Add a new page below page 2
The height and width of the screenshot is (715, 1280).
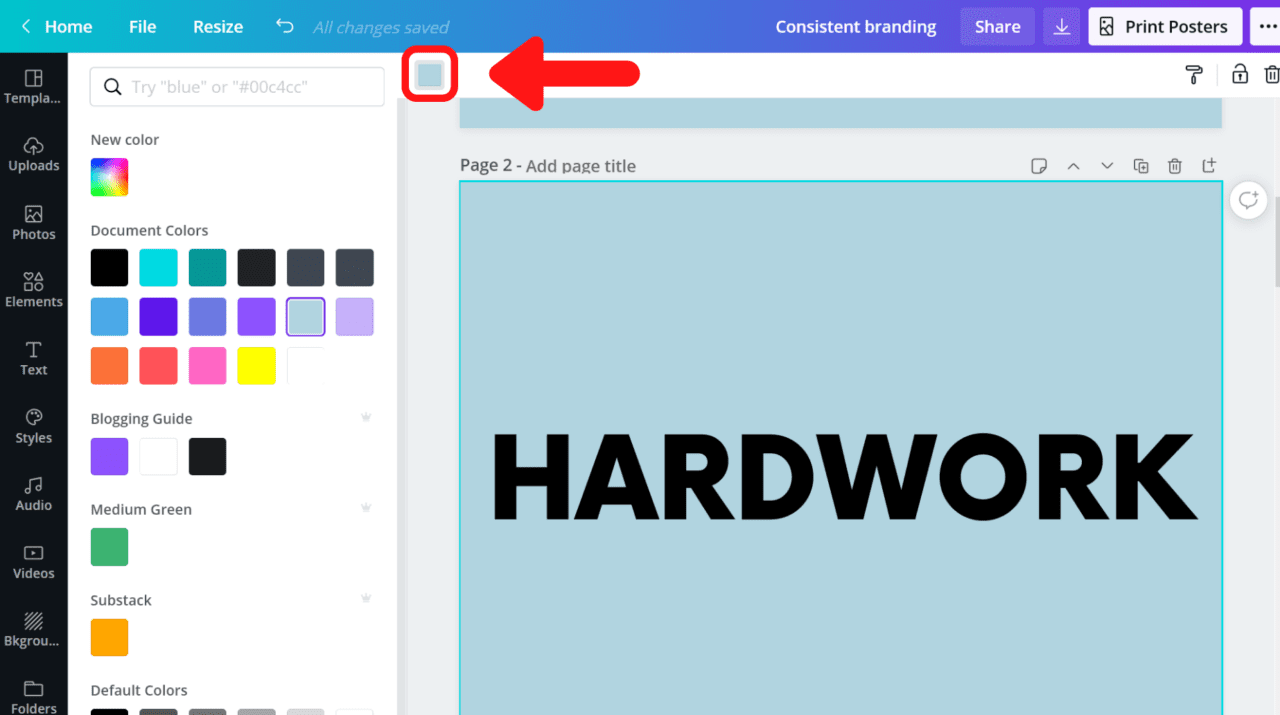pos(1209,165)
